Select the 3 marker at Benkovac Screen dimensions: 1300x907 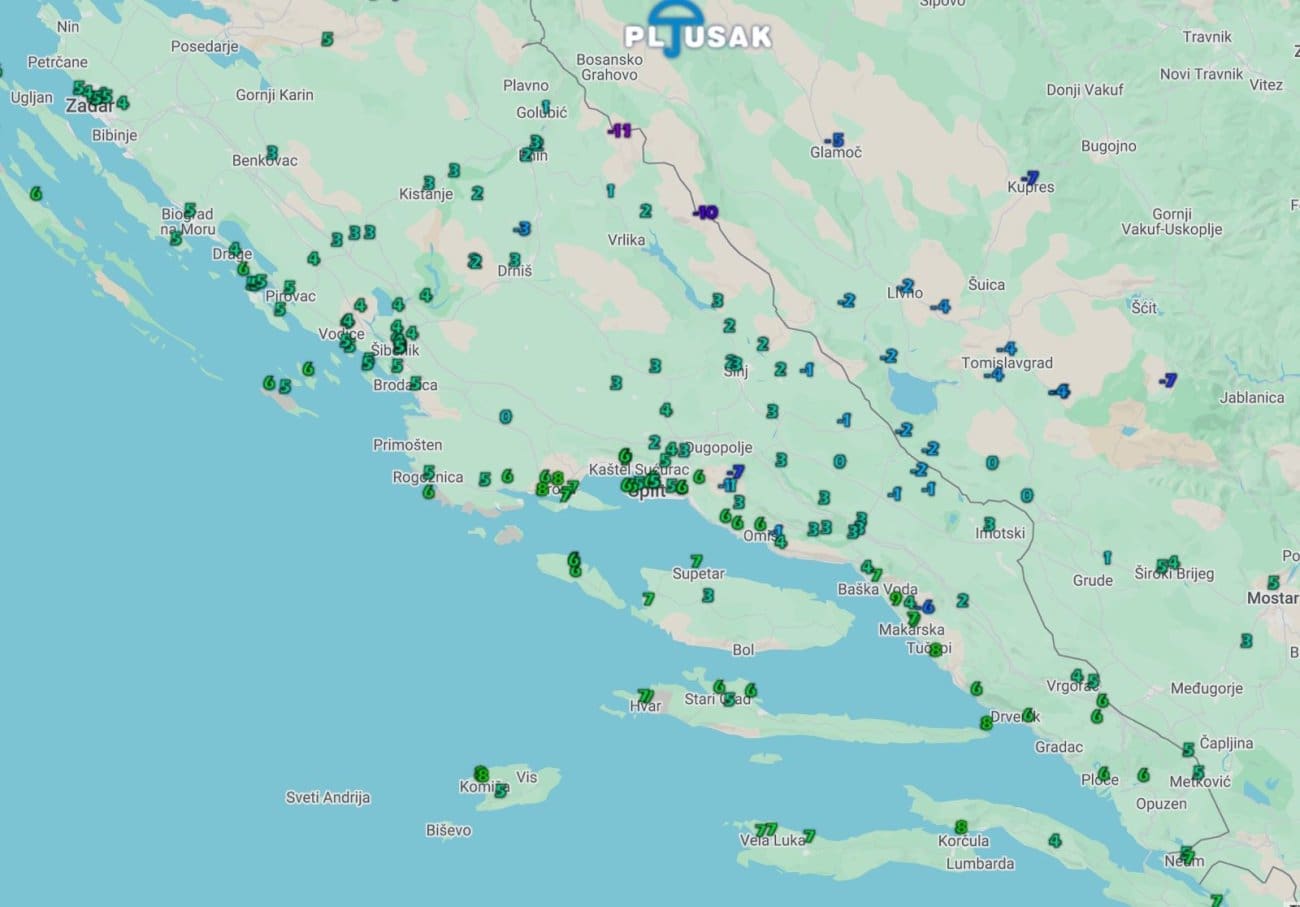[x=271, y=152]
